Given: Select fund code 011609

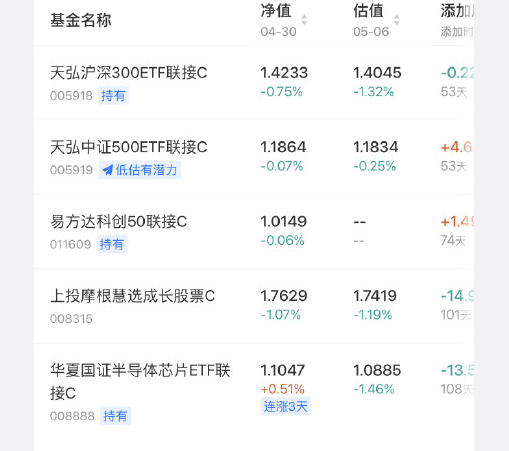Looking at the screenshot, I should [70, 245].
